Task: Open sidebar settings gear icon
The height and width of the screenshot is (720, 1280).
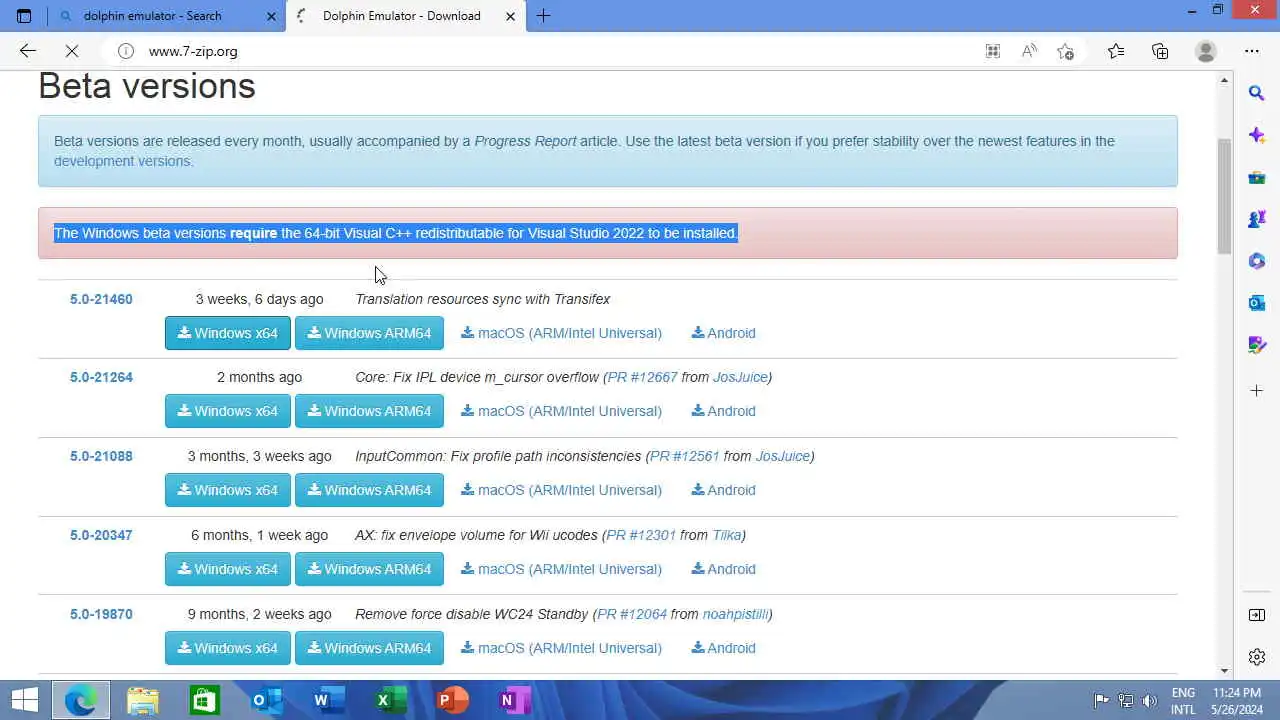Action: (x=1257, y=657)
